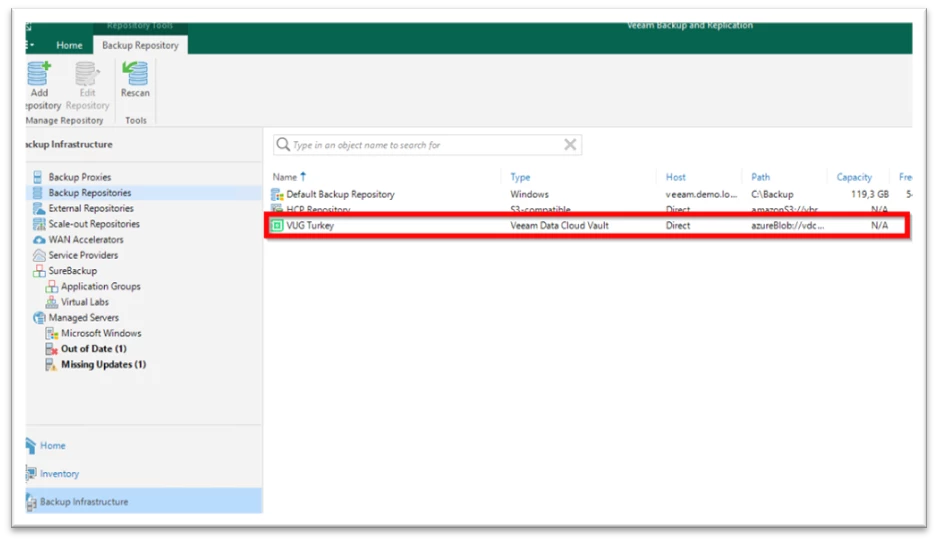Sort by the Path column header
This screenshot has width=938, height=542.
click(x=760, y=176)
